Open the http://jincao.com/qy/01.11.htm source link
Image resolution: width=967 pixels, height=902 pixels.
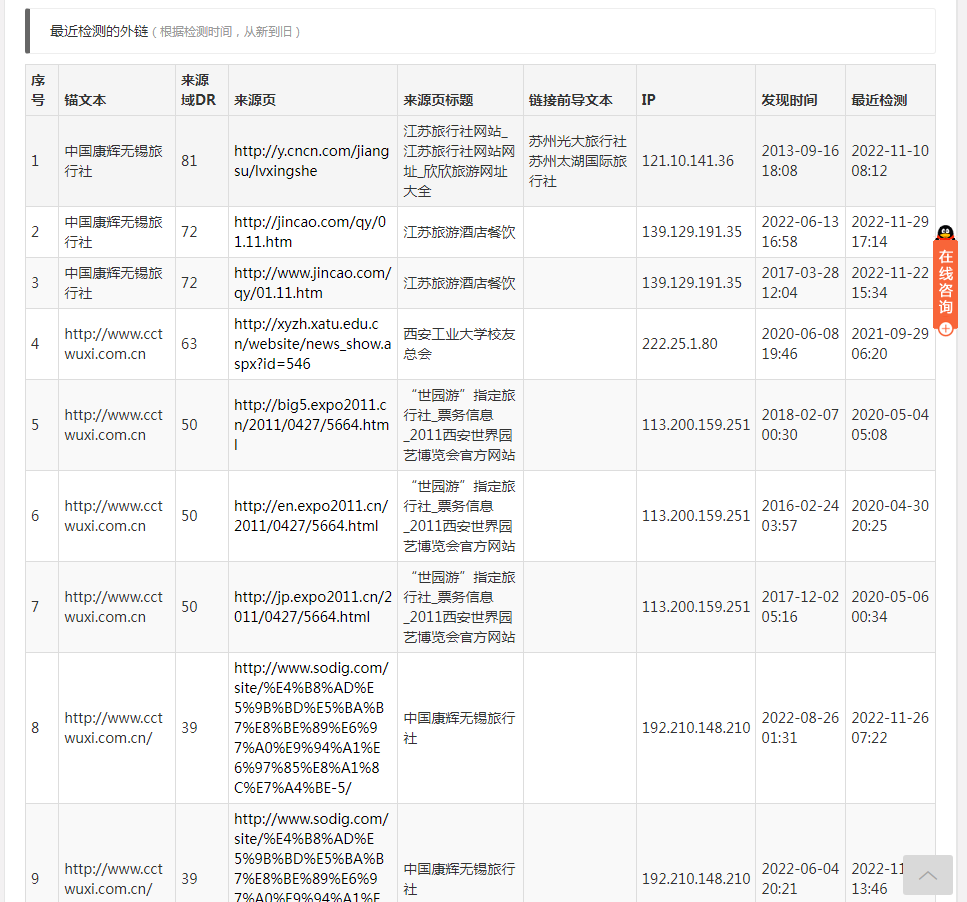pyautogui.click(x=309, y=232)
